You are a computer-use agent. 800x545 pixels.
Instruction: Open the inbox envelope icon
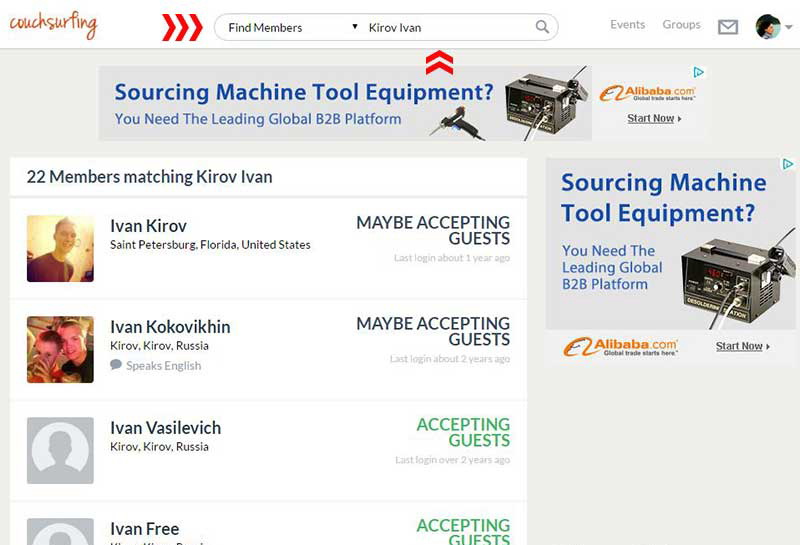pos(728,27)
